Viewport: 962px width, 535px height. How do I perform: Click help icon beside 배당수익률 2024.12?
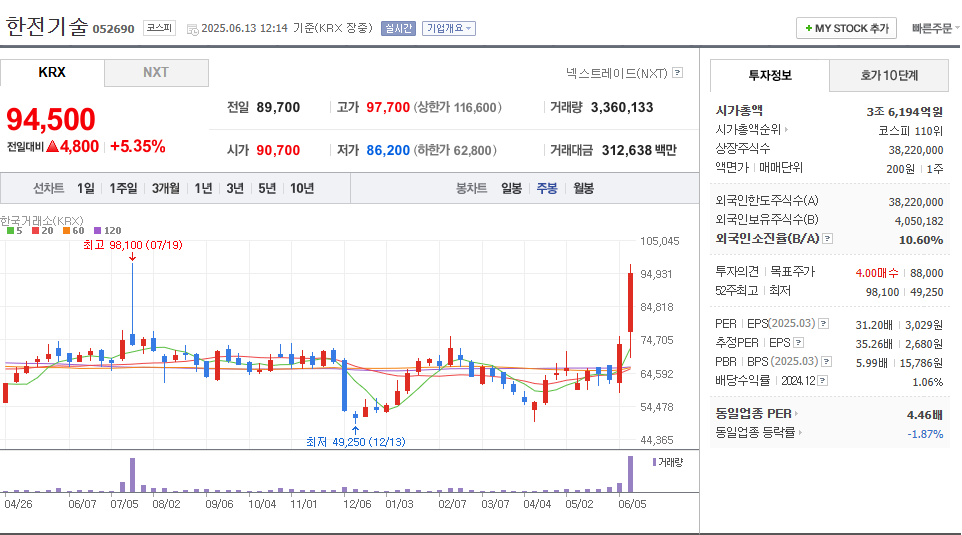click(x=823, y=380)
